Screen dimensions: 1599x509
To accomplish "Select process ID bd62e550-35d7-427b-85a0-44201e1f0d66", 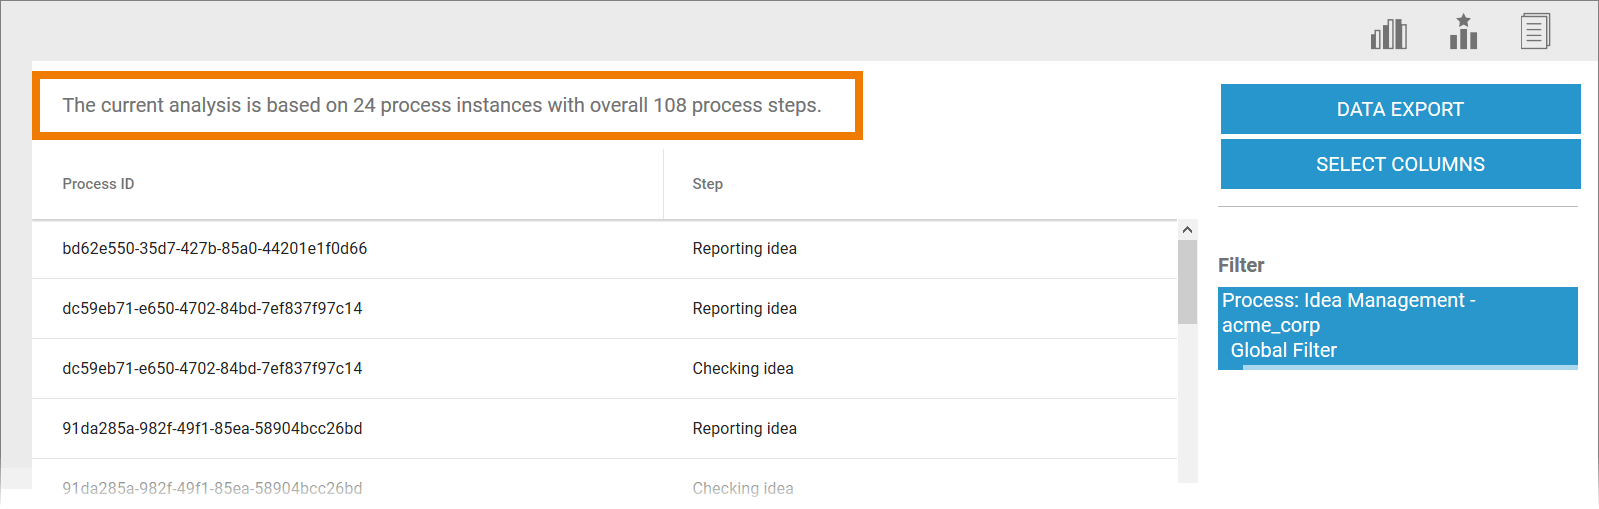I will click(214, 249).
